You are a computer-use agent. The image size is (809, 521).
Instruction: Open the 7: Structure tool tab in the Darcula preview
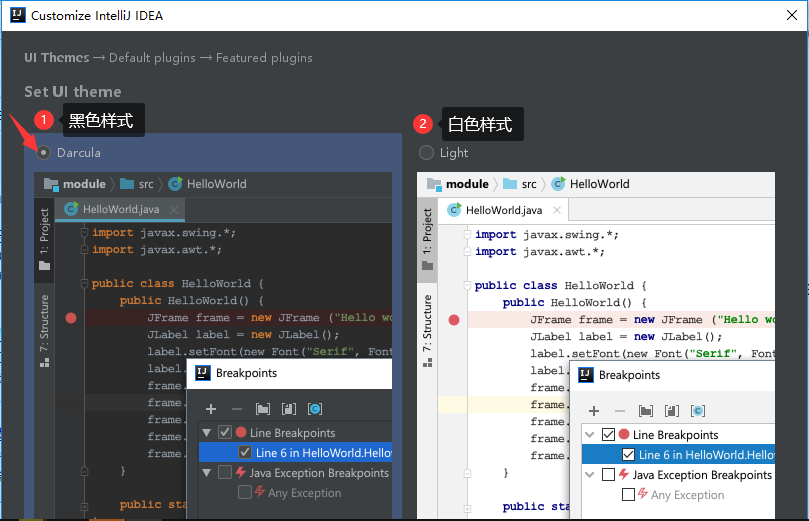click(44, 331)
